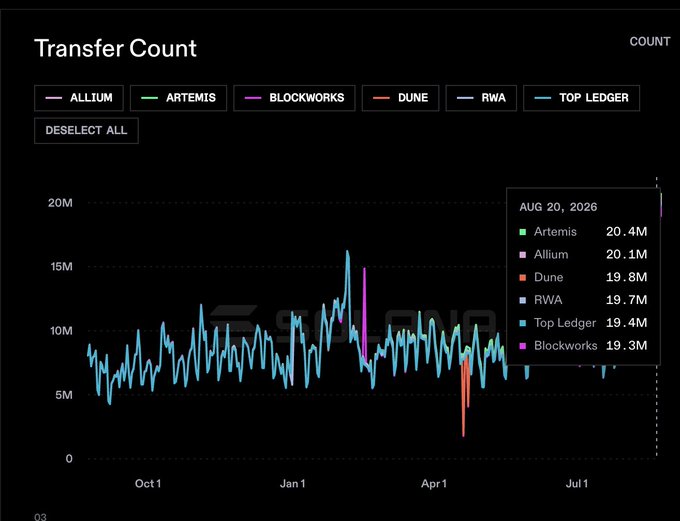Click the 20M y-axis label
Viewport: 680px width, 521px height.
coord(60,203)
